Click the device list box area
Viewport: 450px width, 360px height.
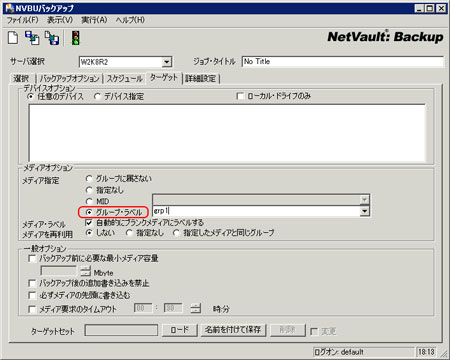pos(227,133)
